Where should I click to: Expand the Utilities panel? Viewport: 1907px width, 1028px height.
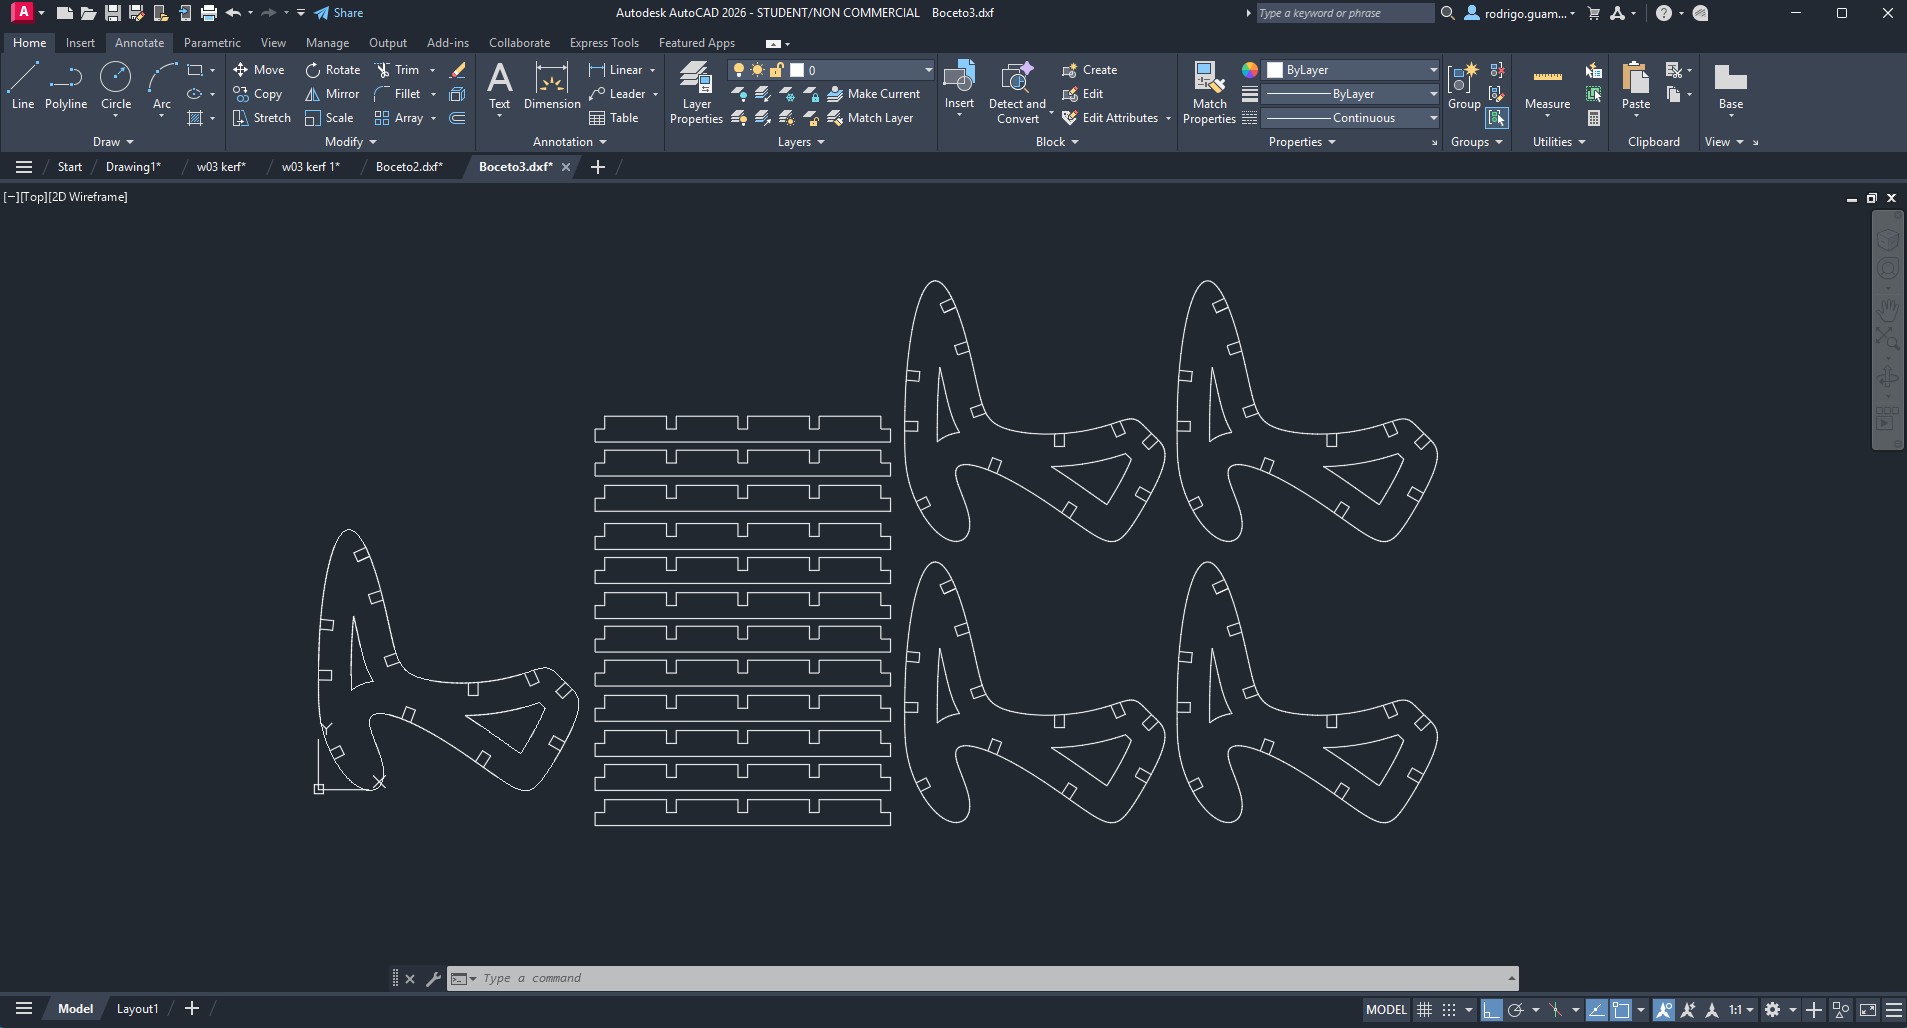click(x=1559, y=142)
